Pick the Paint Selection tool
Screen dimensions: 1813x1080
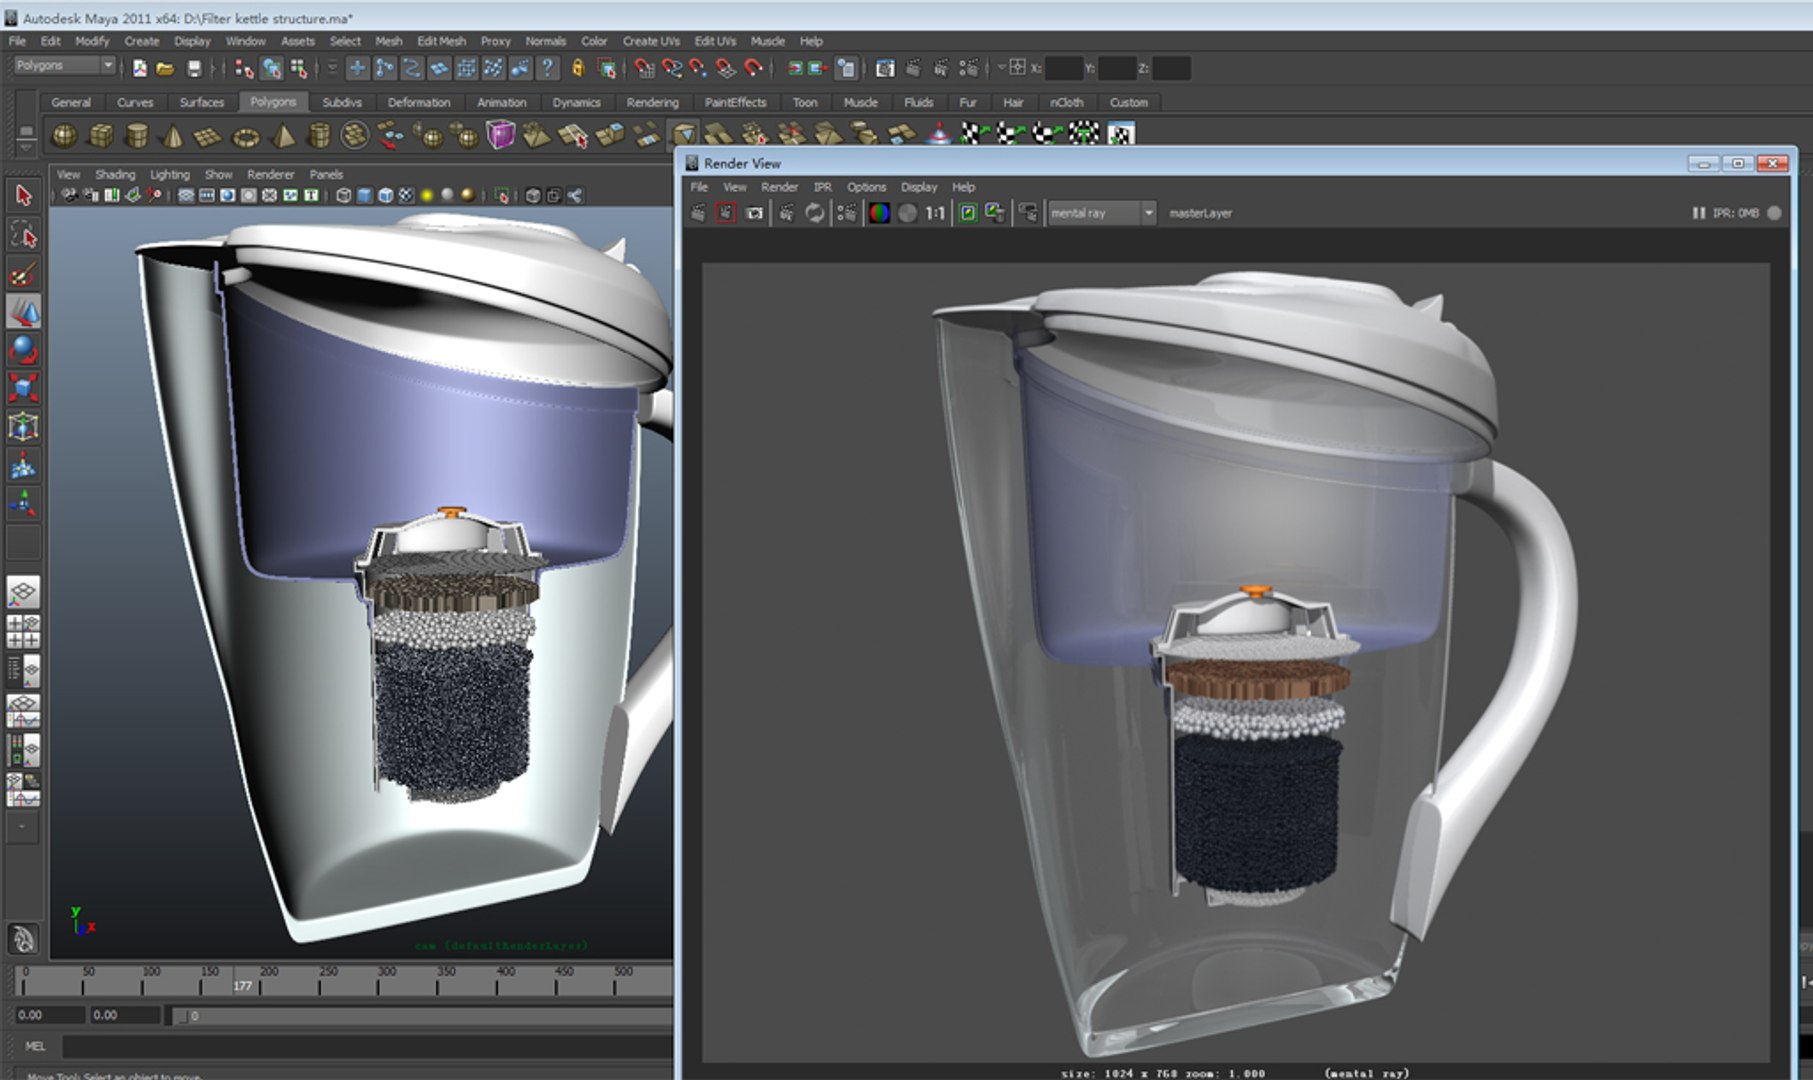point(23,274)
